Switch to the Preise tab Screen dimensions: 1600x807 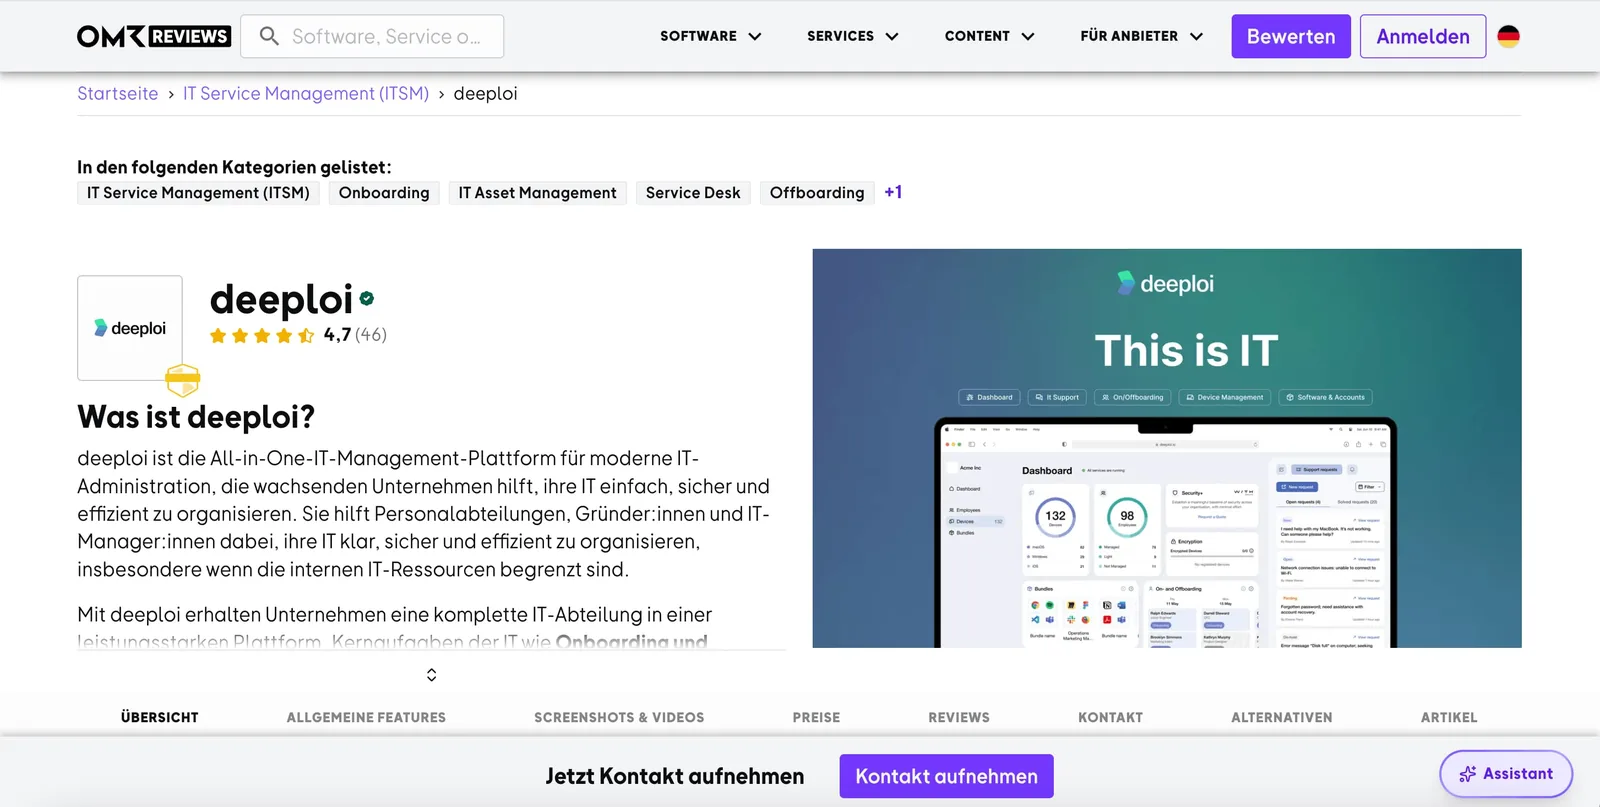click(816, 717)
